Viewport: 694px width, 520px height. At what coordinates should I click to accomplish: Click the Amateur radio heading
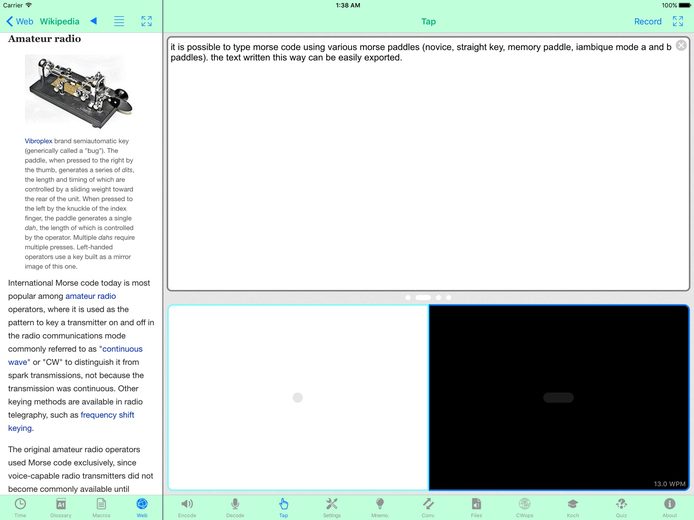44,39
